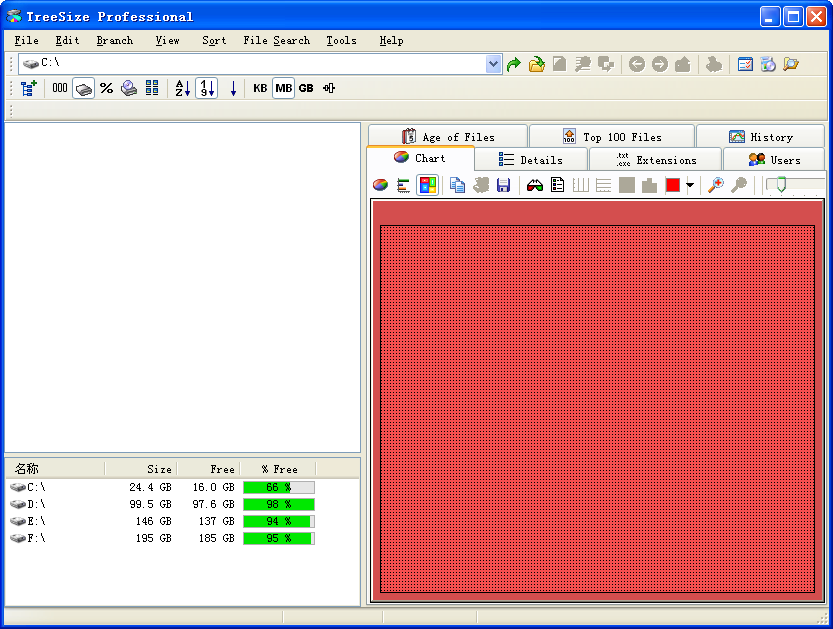Switch to the Extensions tab
This screenshot has width=833, height=629.
656,160
